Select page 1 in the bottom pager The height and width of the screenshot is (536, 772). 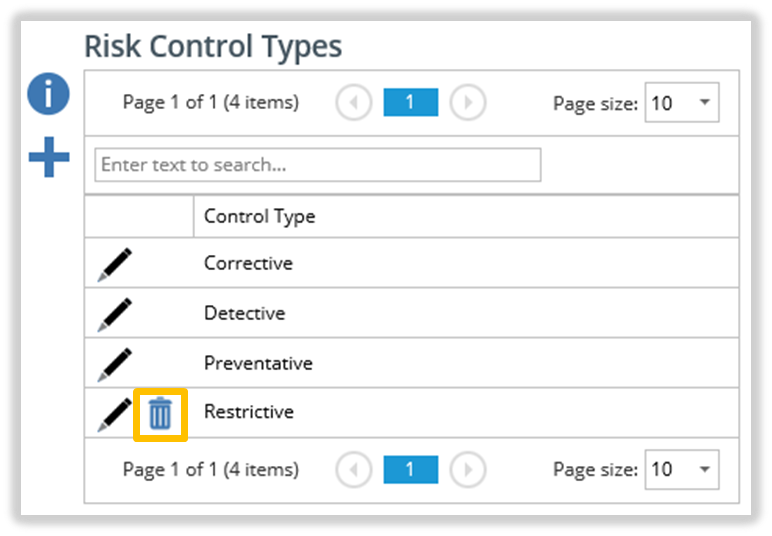[411, 470]
